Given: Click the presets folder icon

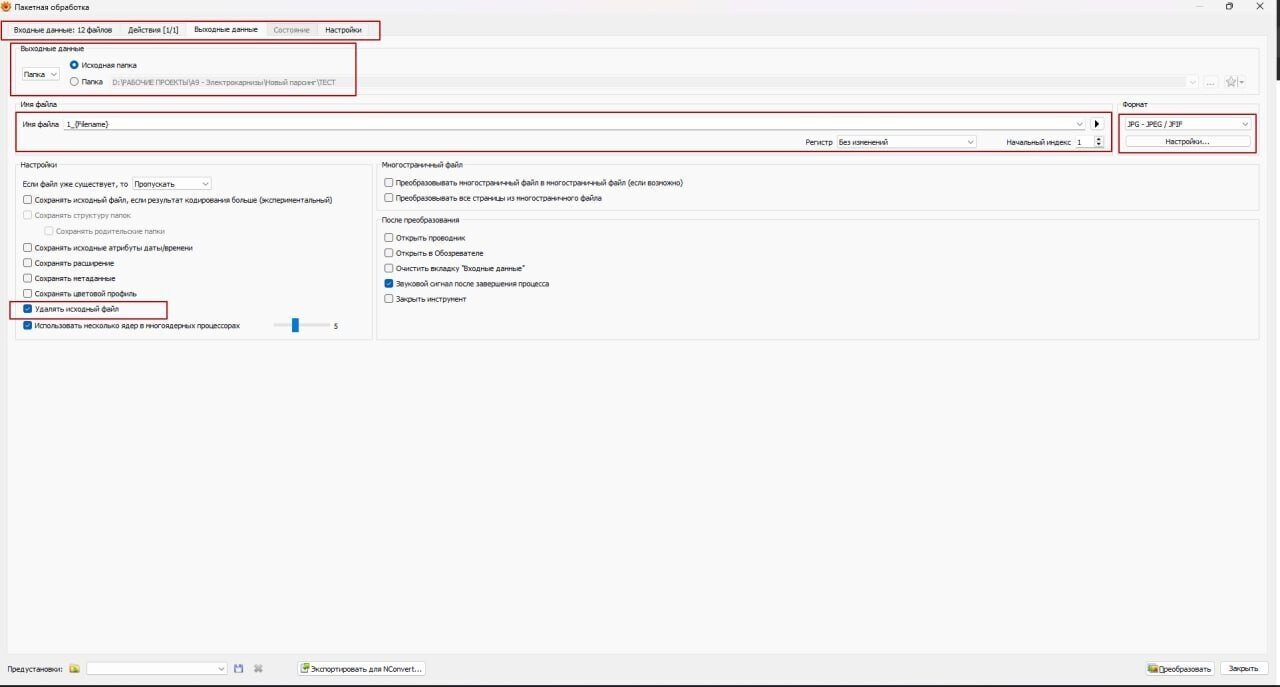Looking at the screenshot, I should coord(74,669).
